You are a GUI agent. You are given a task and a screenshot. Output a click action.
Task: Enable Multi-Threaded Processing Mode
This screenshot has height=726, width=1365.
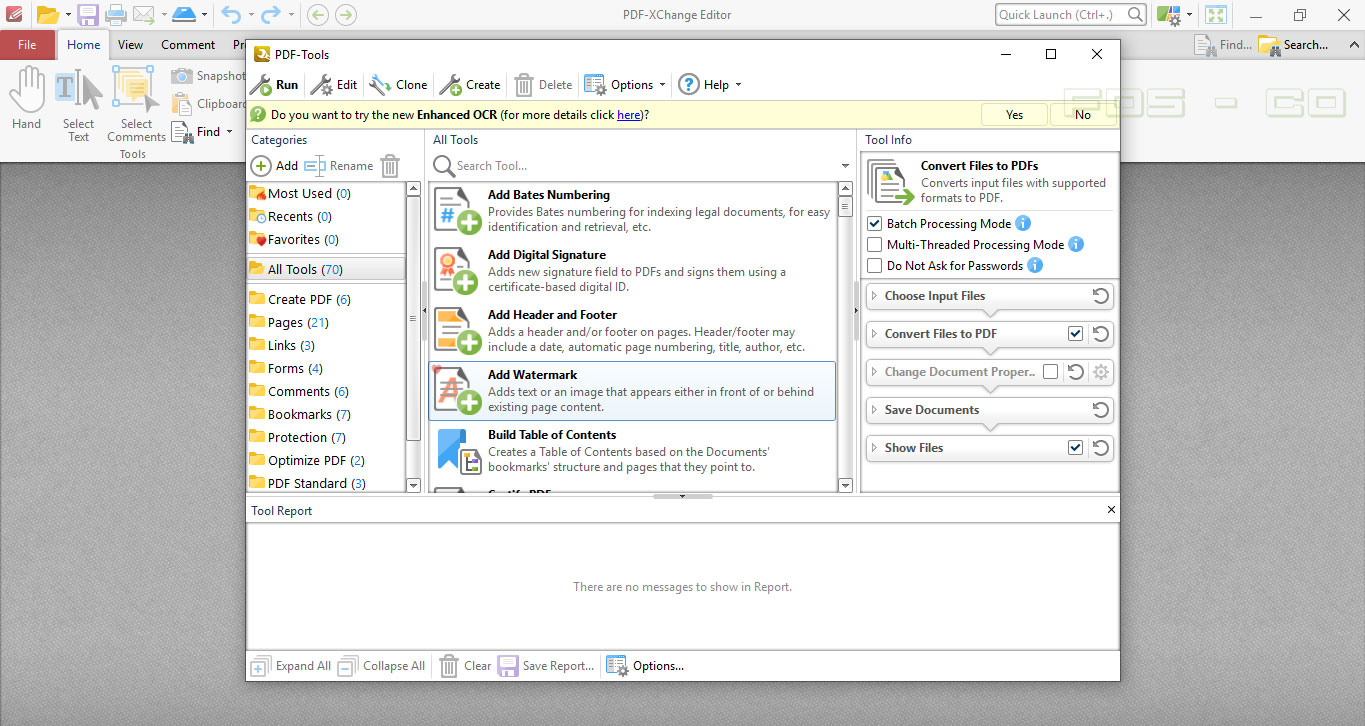click(x=875, y=245)
